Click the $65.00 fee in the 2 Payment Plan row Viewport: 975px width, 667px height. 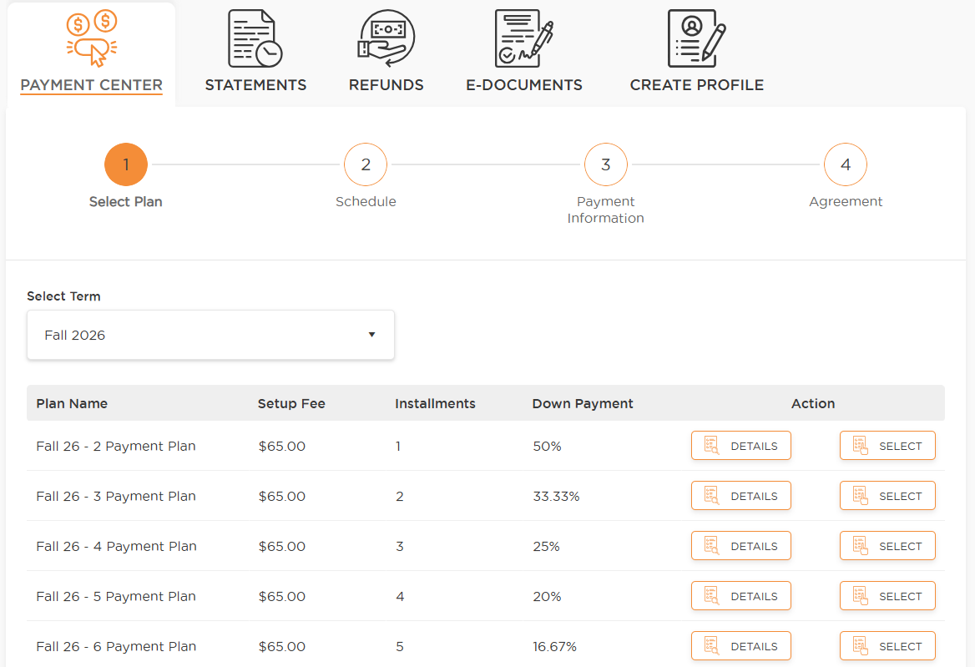282,446
